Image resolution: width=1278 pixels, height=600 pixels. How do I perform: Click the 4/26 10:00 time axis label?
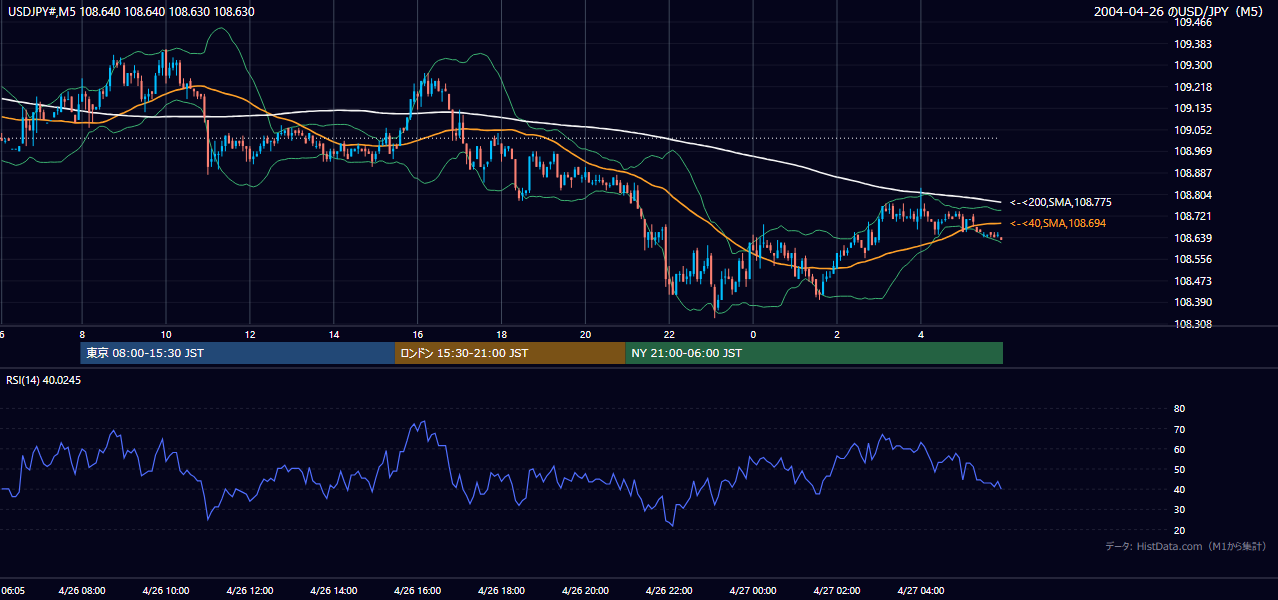(x=166, y=590)
